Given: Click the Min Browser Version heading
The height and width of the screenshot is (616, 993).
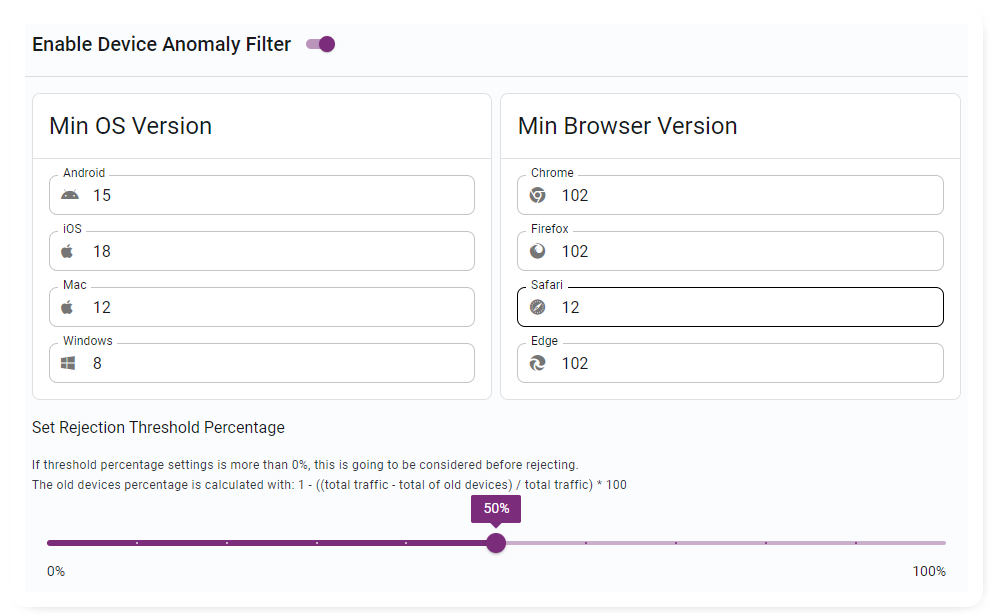Looking at the screenshot, I should (628, 126).
